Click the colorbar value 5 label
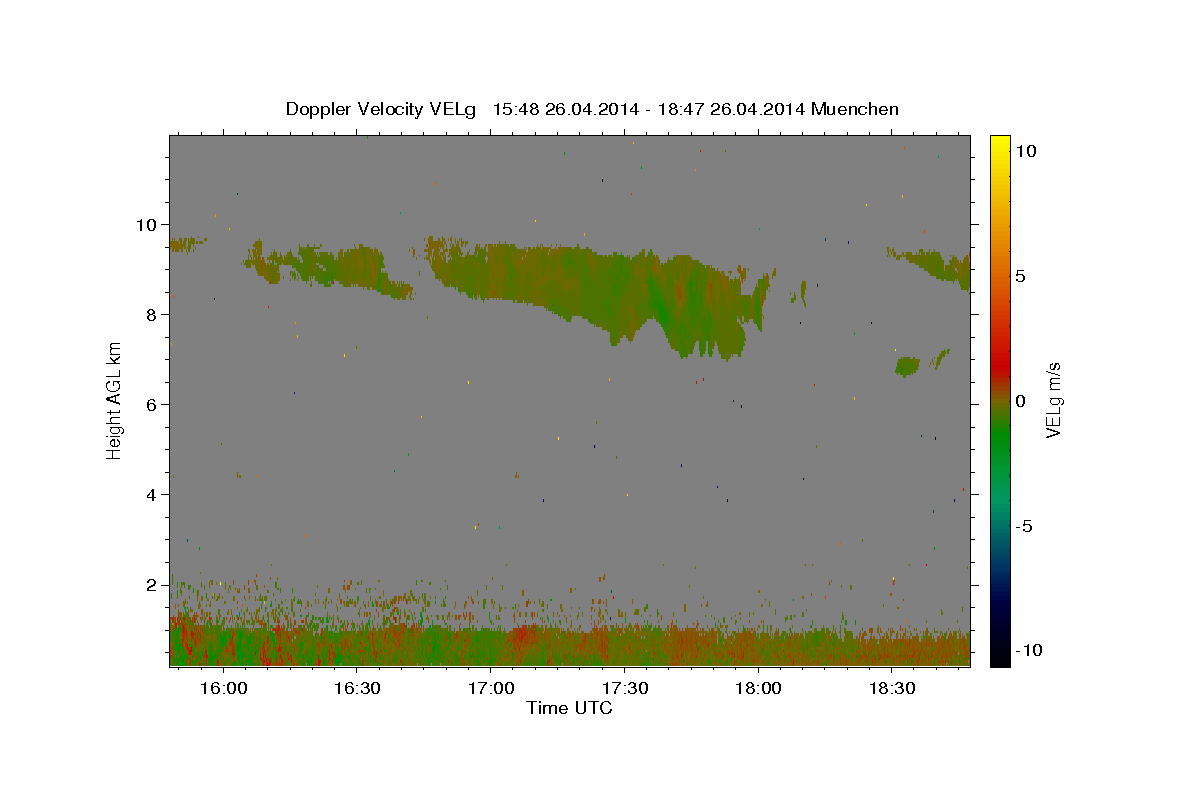 [x=1020, y=276]
